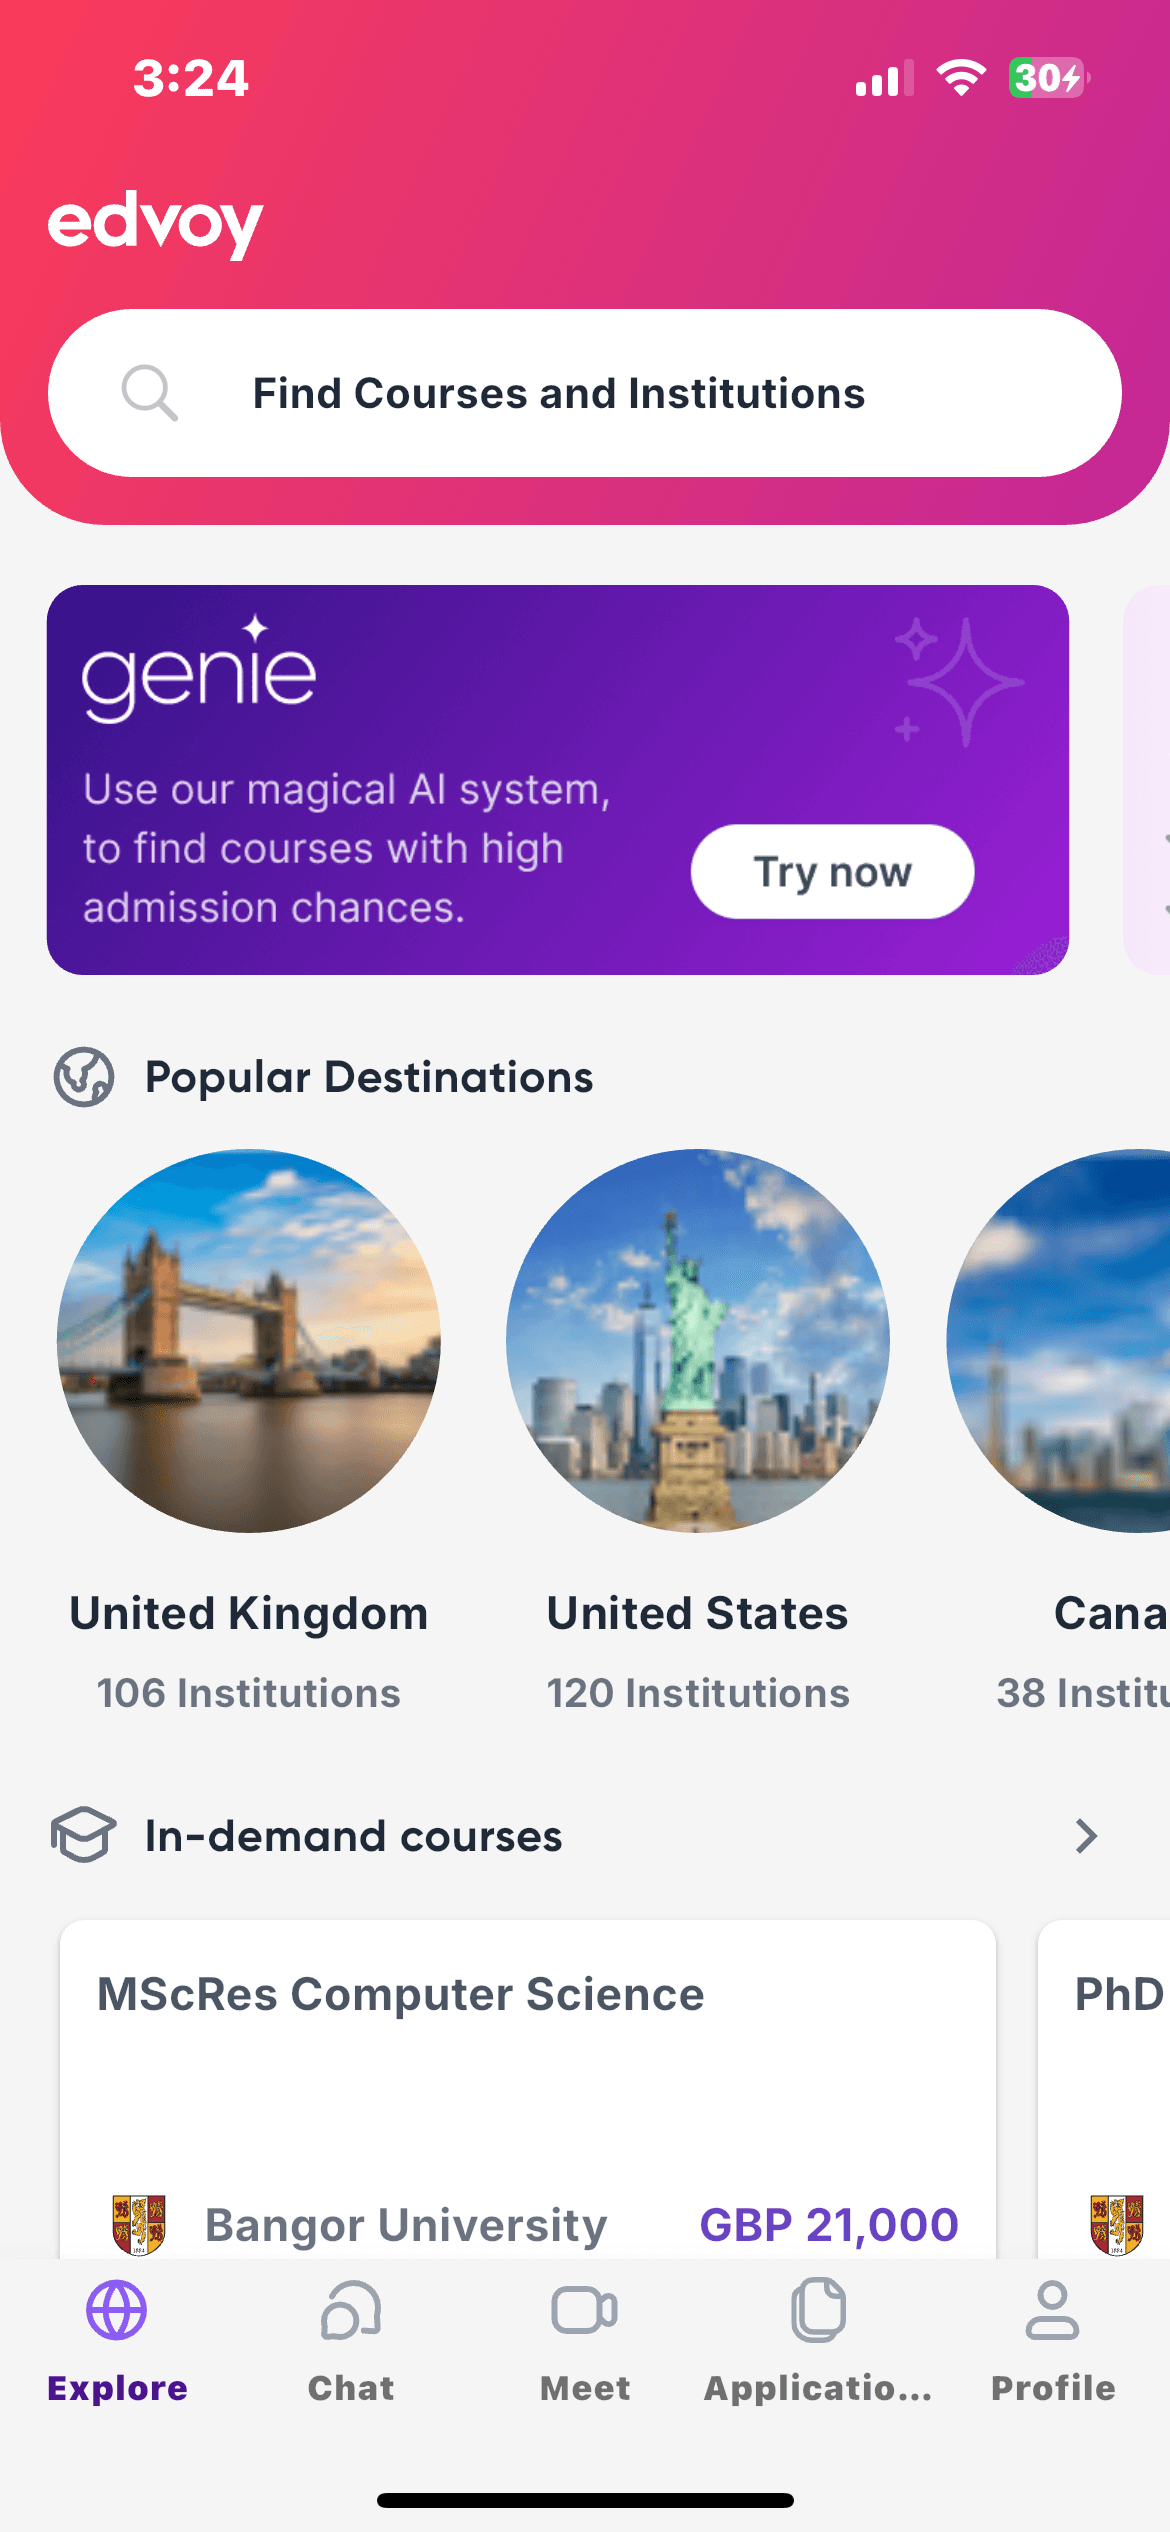The height and width of the screenshot is (2532, 1170).
Task: Open the Chat headset icon
Action: [351, 2310]
